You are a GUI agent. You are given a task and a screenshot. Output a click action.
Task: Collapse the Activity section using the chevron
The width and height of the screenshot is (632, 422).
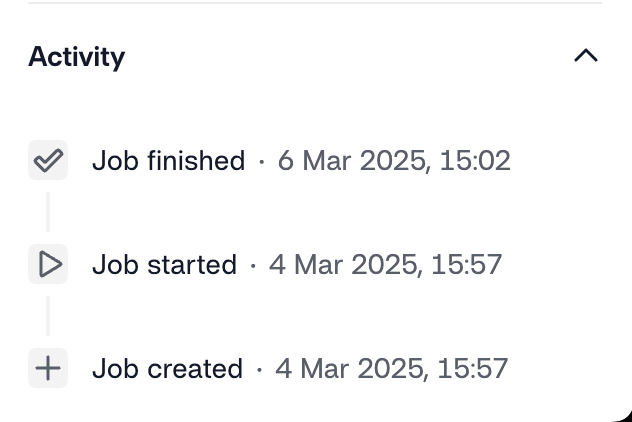point(586,56)
